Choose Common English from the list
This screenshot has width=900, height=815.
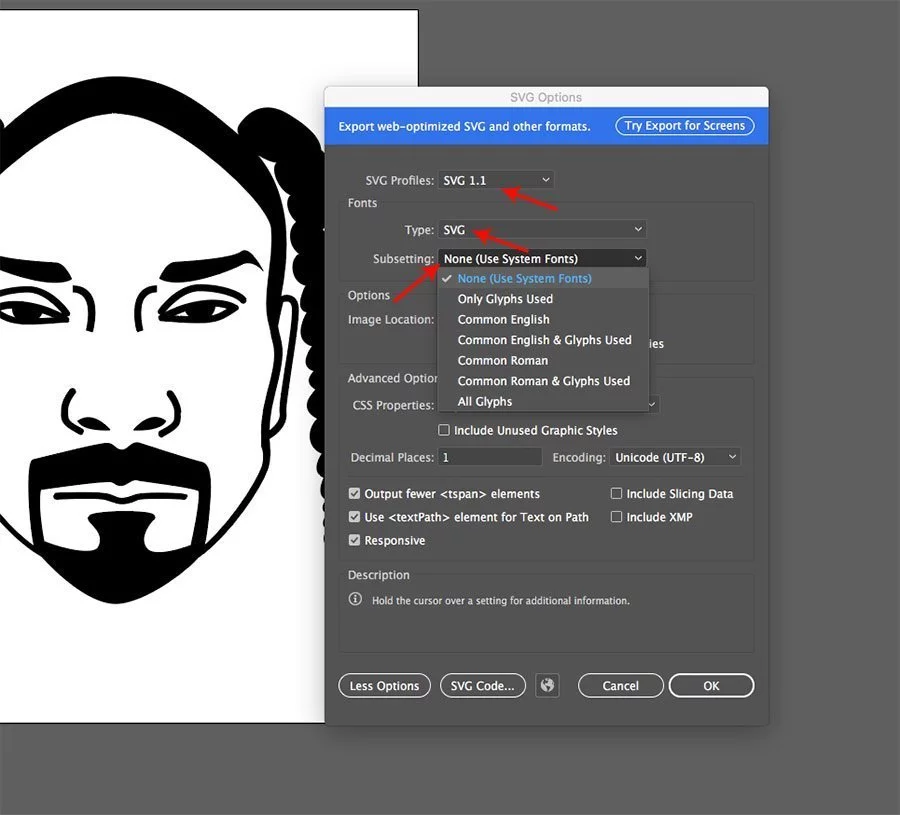(503, 320)
